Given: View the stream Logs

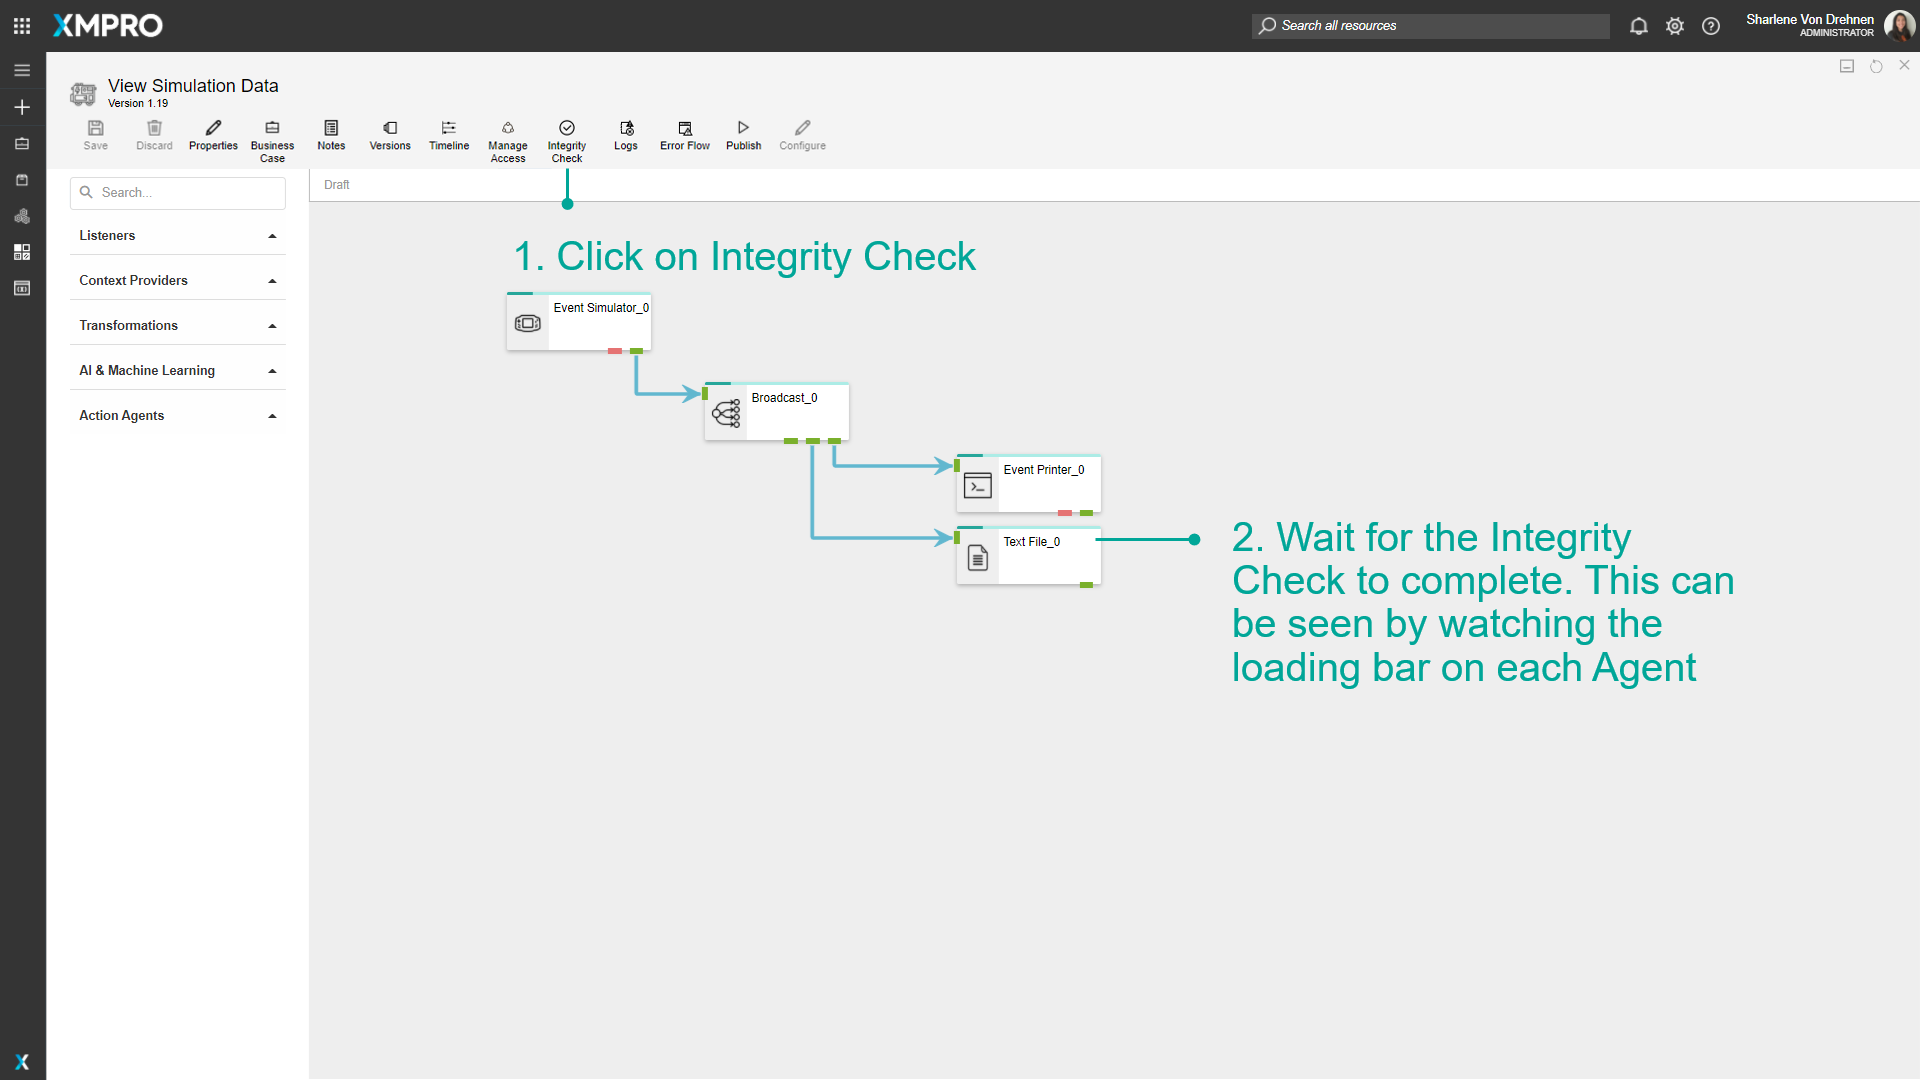Looking at the screenshot, I should click(x=625, y=135).
